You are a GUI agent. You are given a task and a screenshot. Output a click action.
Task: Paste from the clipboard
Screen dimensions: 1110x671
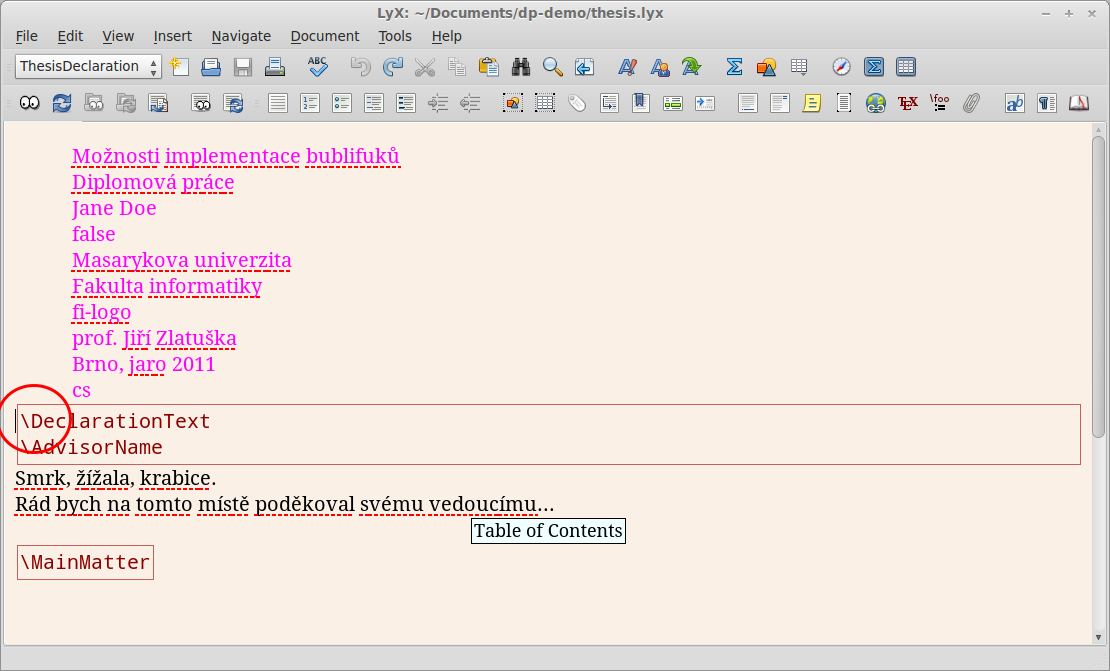coord(488,67)
